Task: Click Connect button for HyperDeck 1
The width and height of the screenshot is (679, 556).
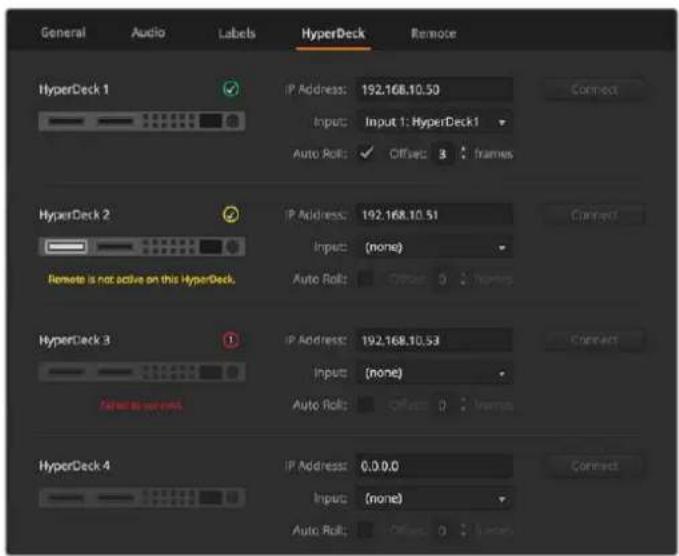Action: tap(594, 90)
